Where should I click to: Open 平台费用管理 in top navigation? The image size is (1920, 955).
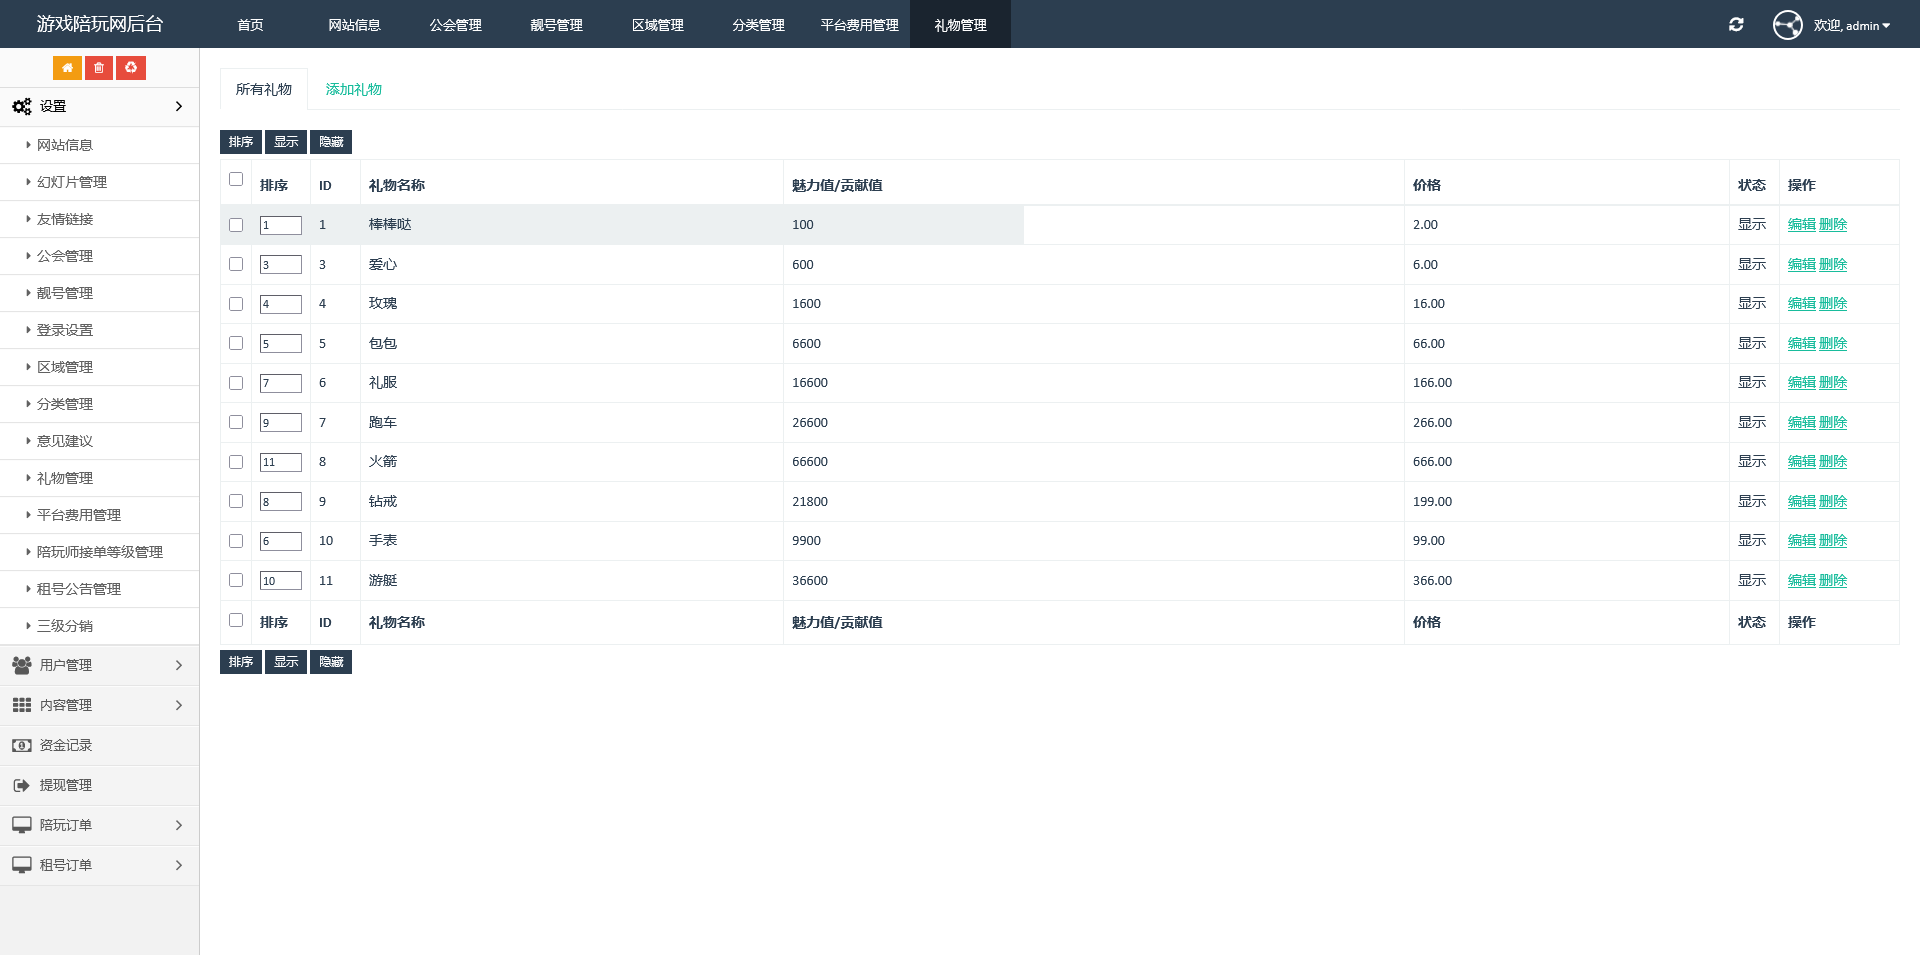[860, 25]
